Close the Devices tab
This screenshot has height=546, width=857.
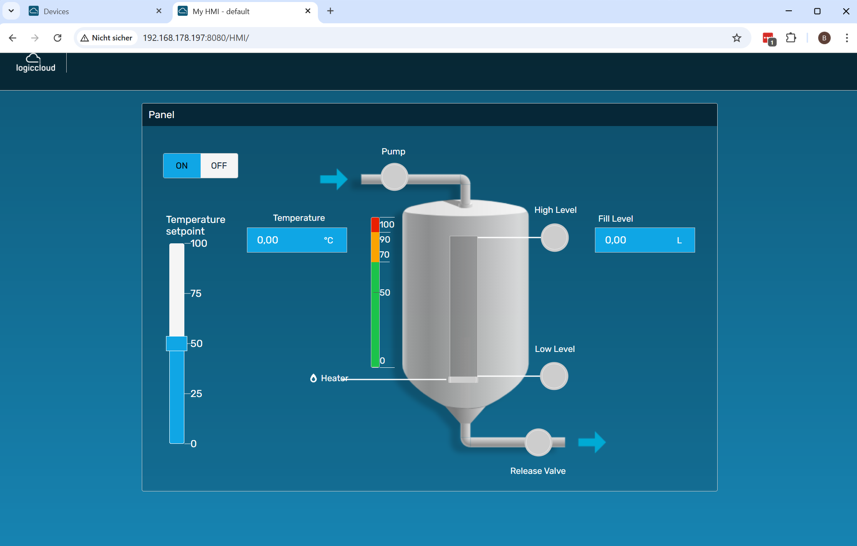pyautogui.click(x=159, y=11)
